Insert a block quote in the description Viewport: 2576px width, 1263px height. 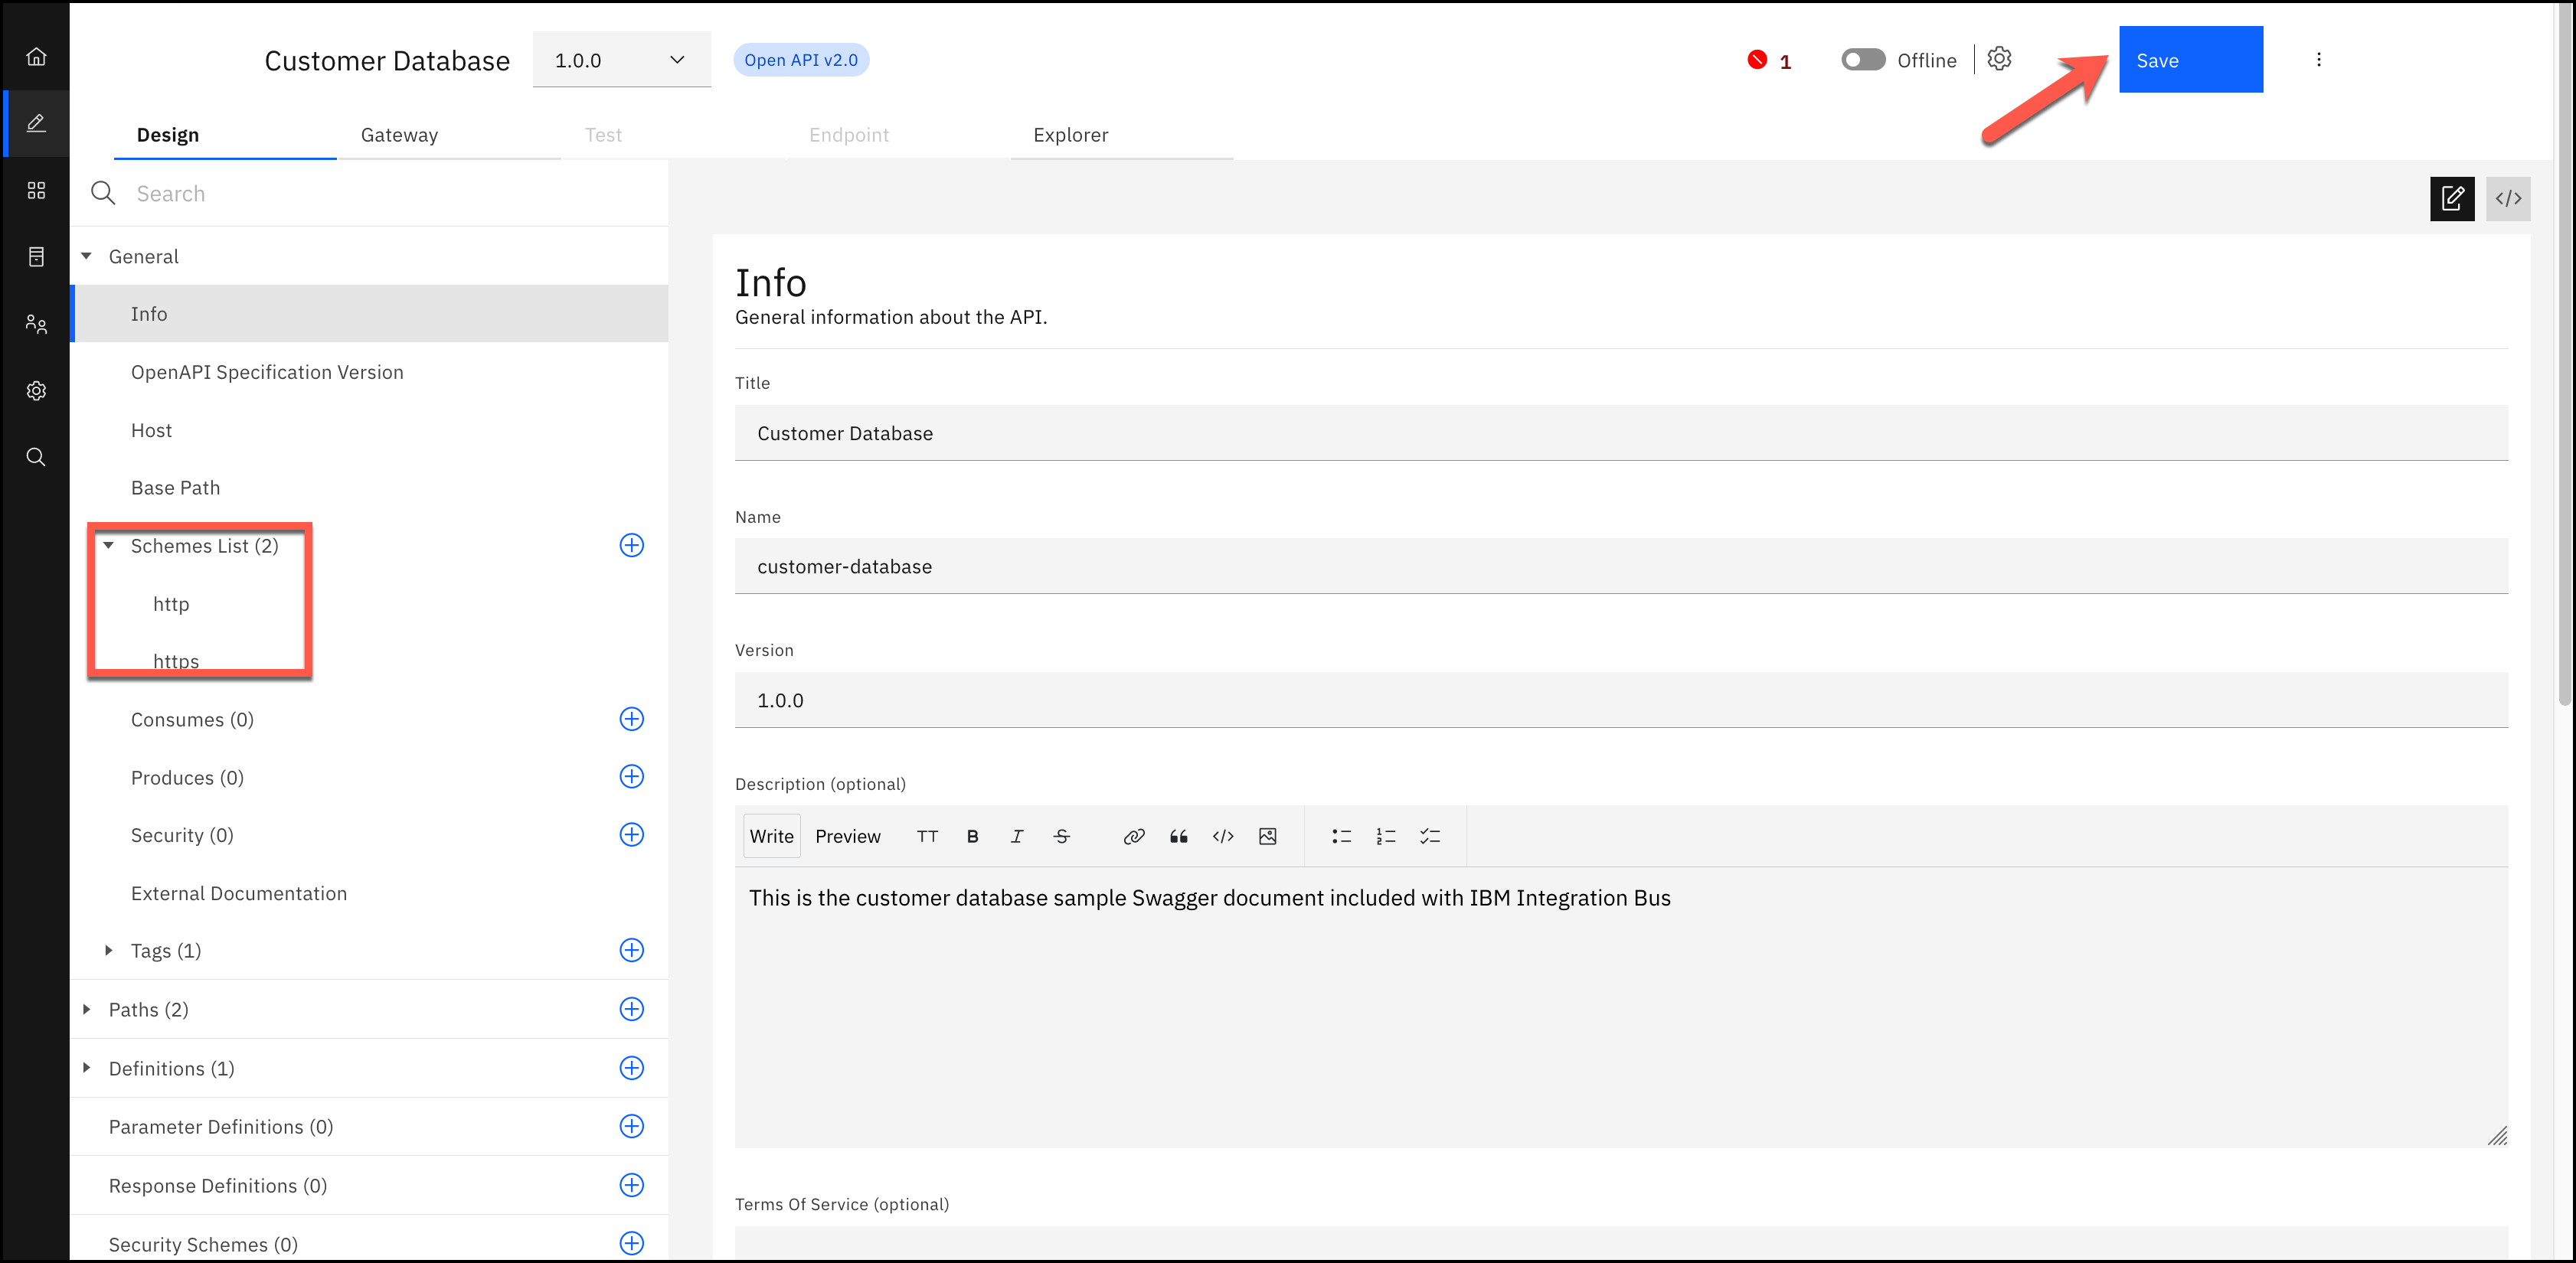pyautogui.click(x=1179, y=836)
